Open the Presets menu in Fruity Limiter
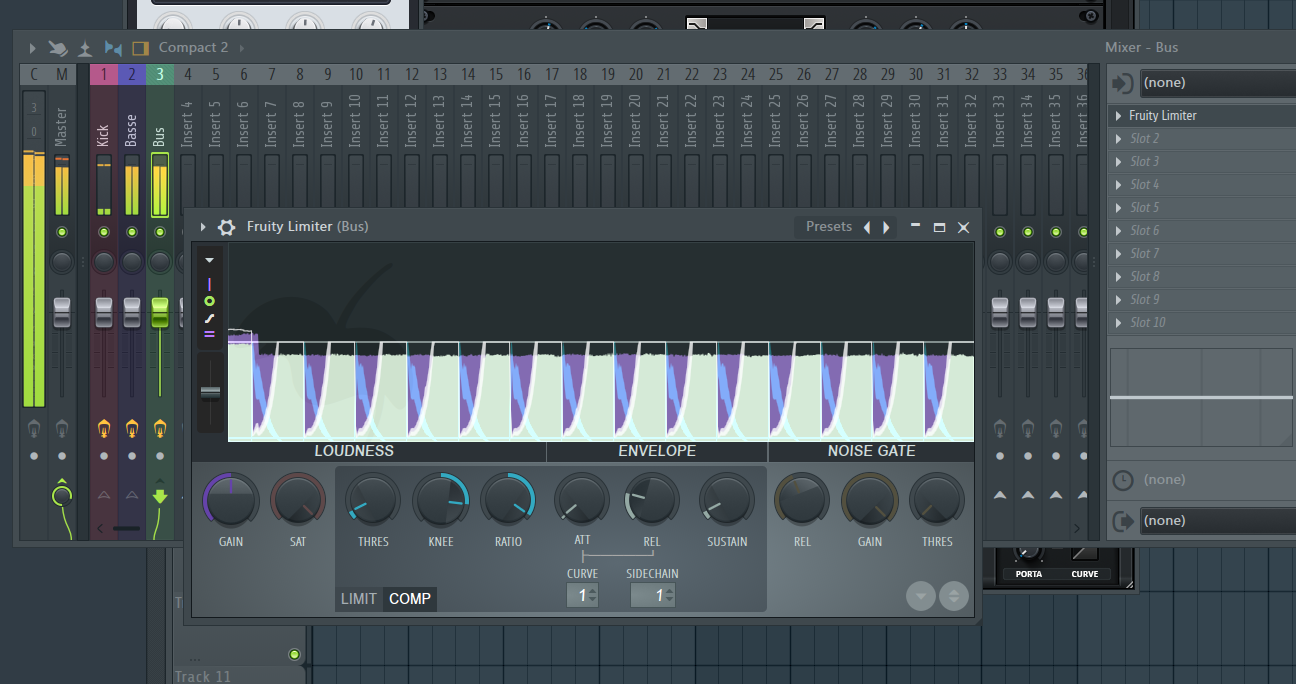The height and width of the screenshot is (684, 1296). 829,226
